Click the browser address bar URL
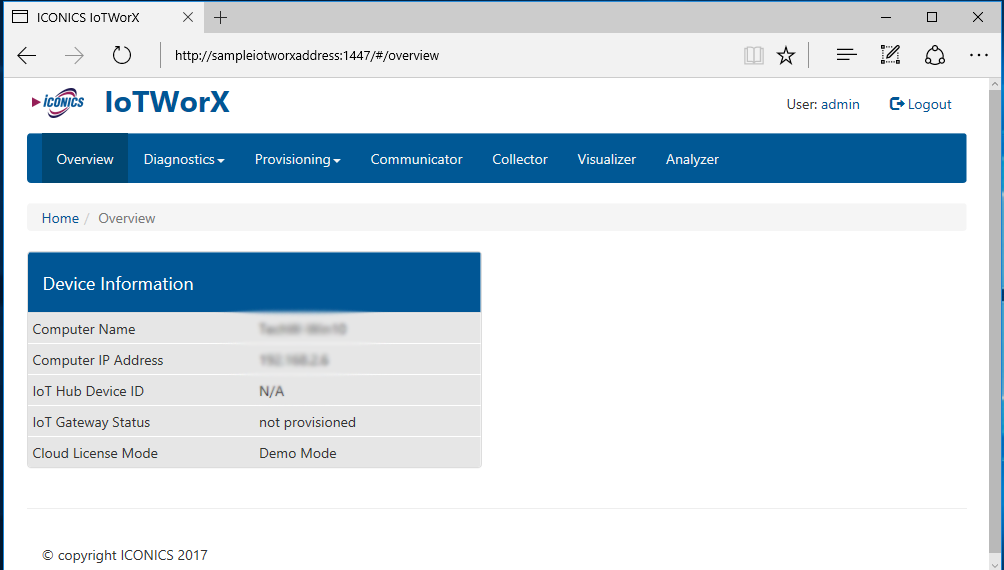The height and width of the screenshot is (570, 1004). pos(307,55)
